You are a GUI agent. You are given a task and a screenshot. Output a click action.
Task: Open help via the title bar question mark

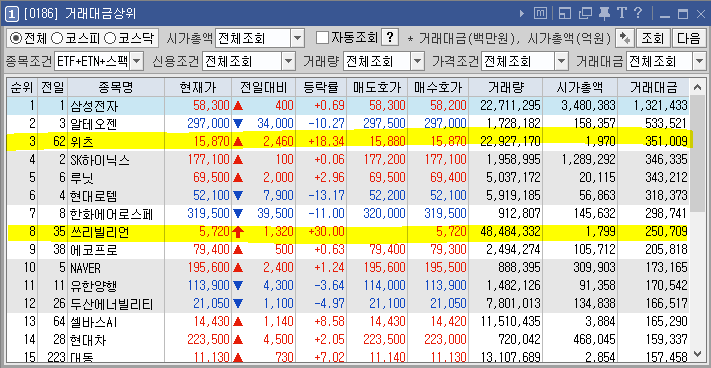click(638, 13)
